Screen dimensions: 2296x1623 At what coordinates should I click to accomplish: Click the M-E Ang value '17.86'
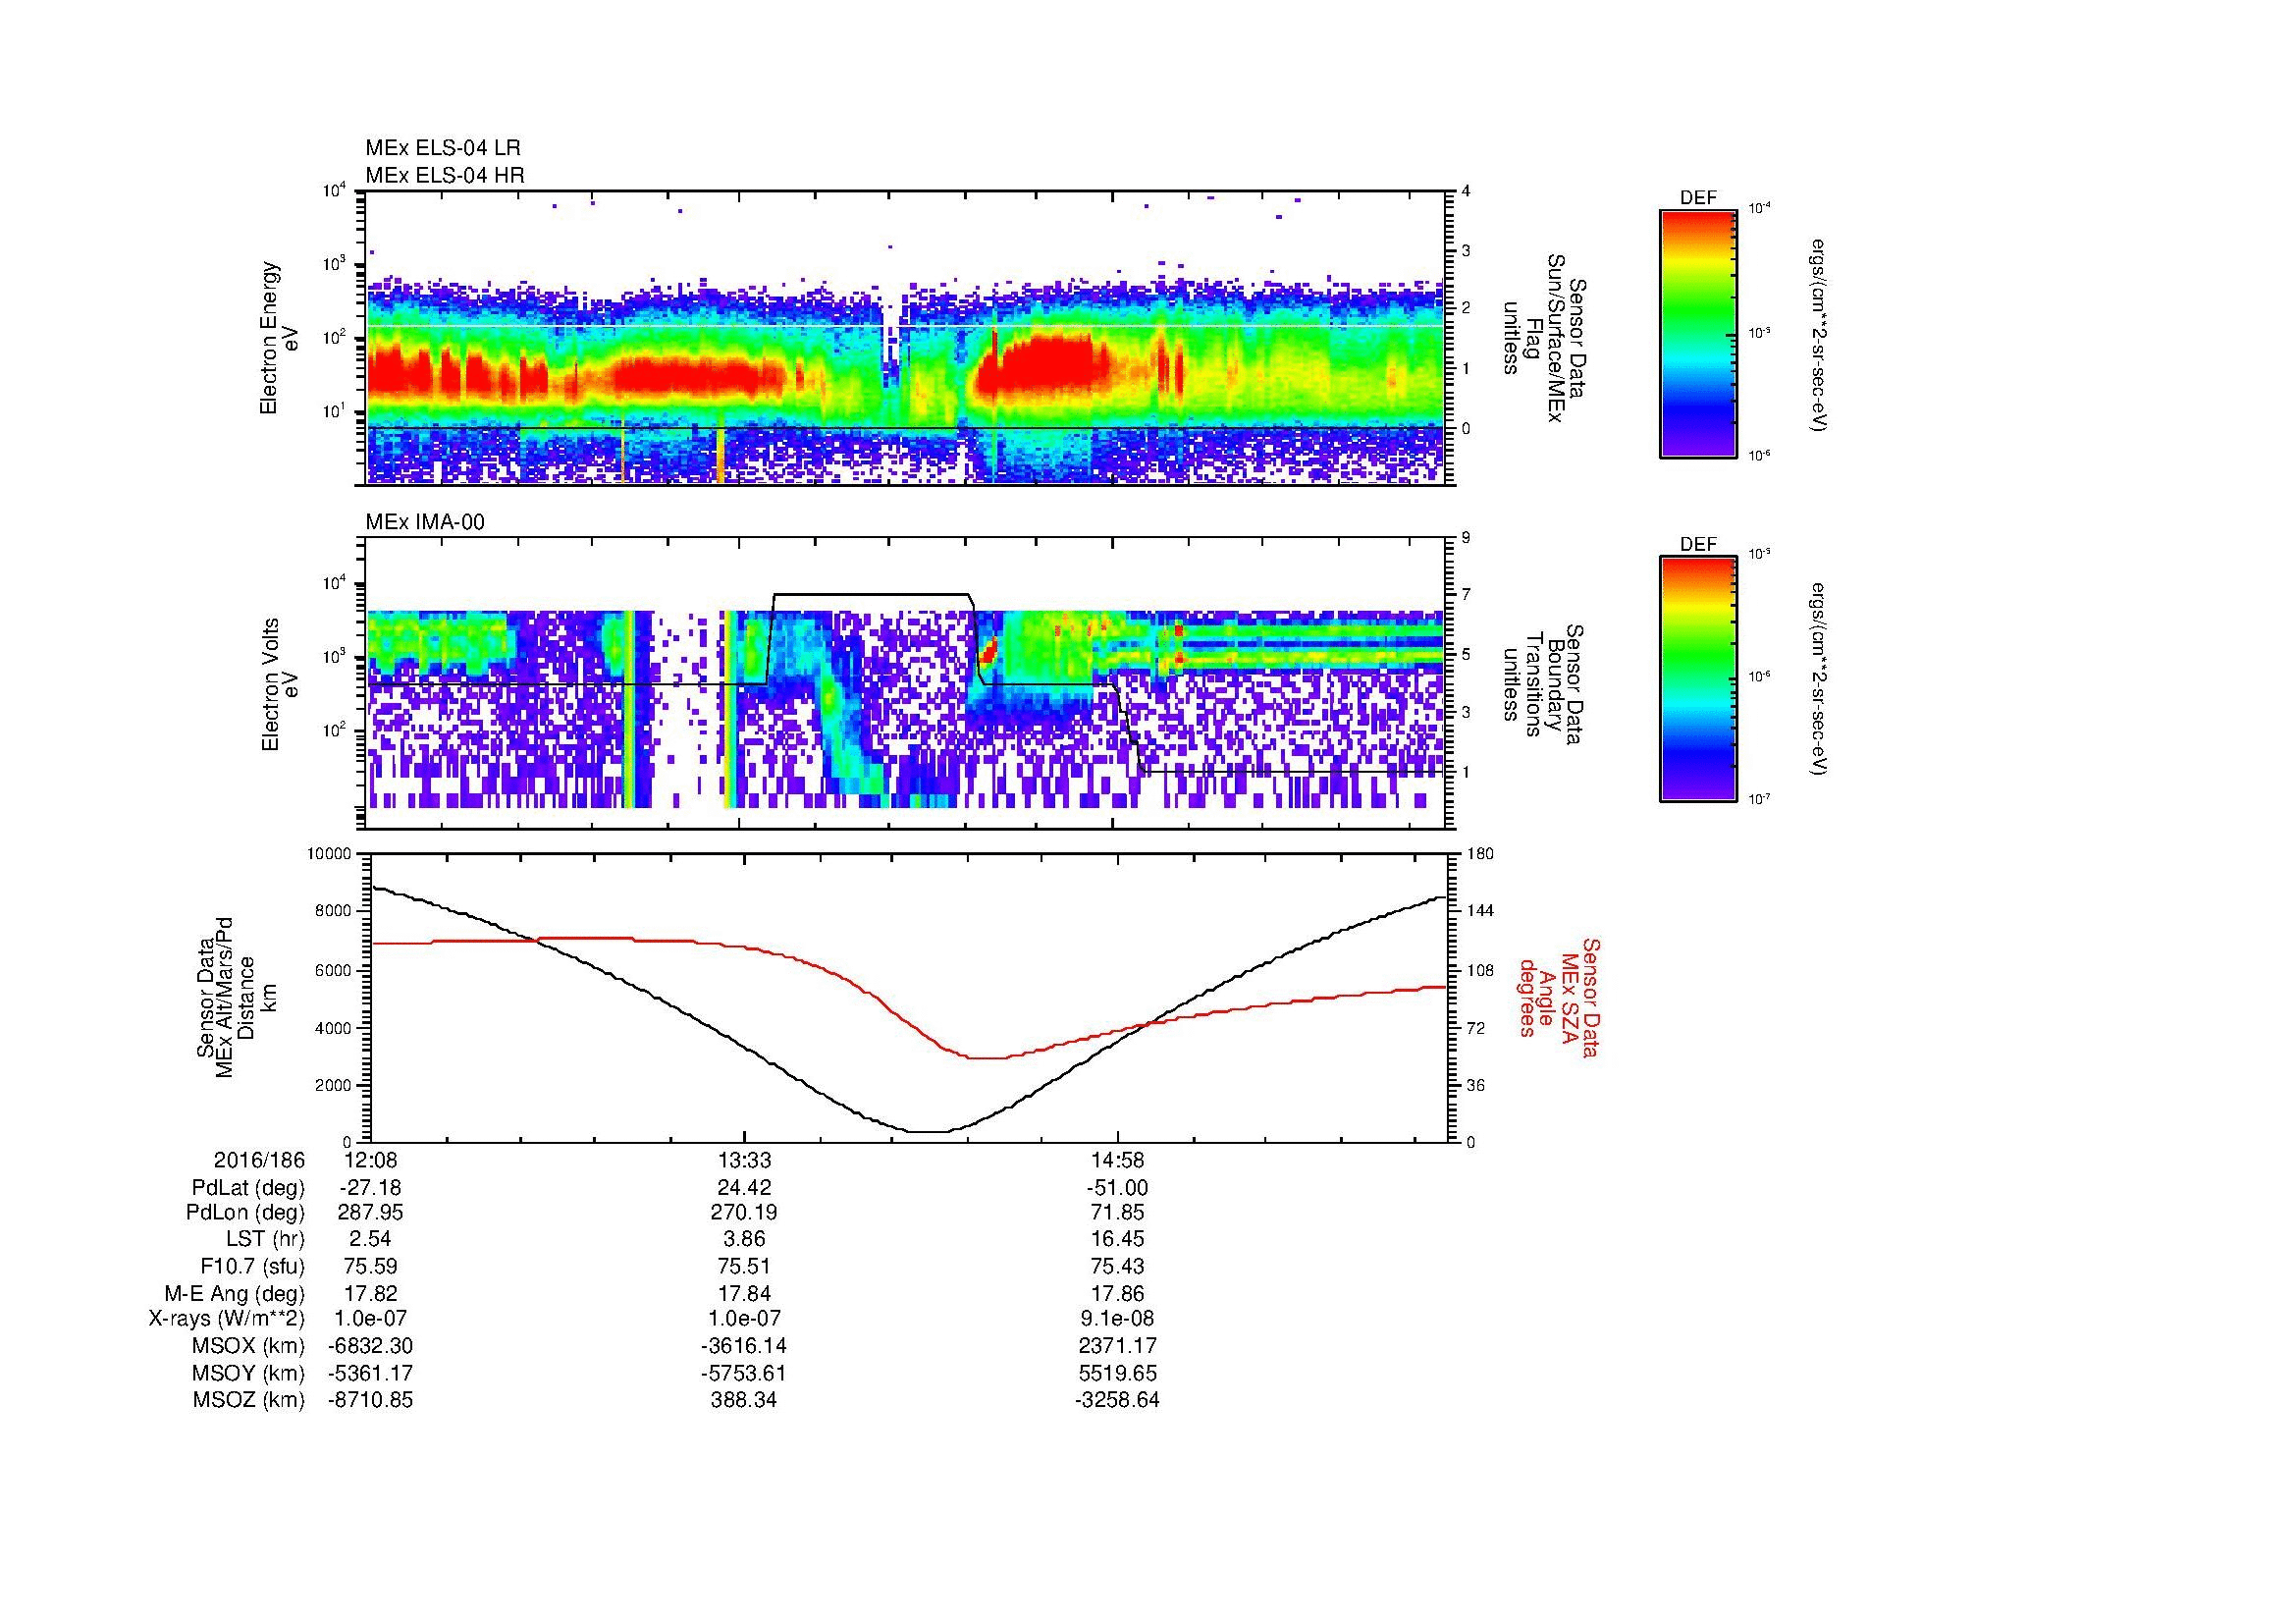coord(1117,1293)
